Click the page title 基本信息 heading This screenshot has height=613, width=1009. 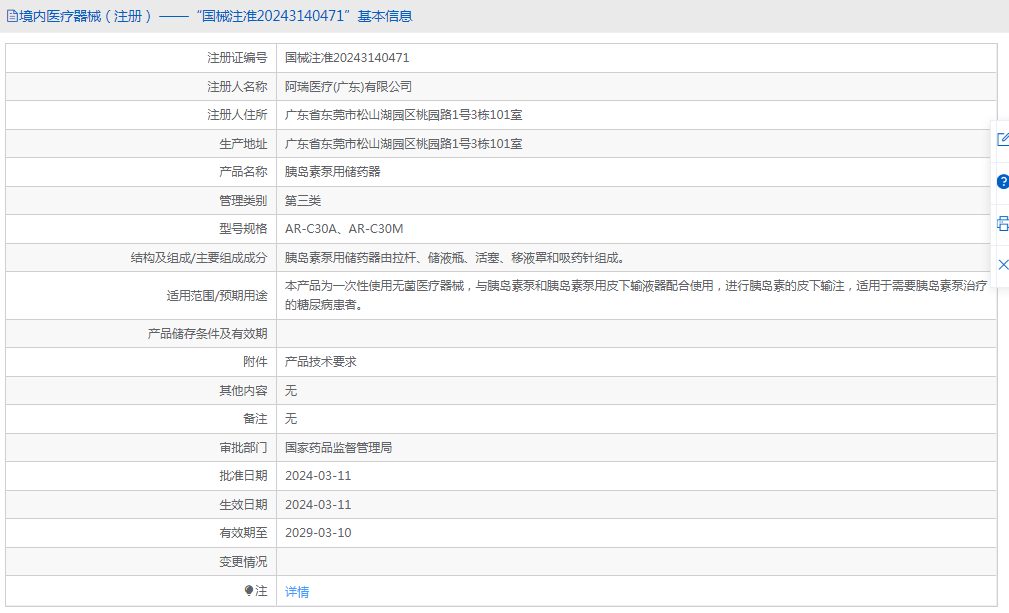click(x=385, y=16)
